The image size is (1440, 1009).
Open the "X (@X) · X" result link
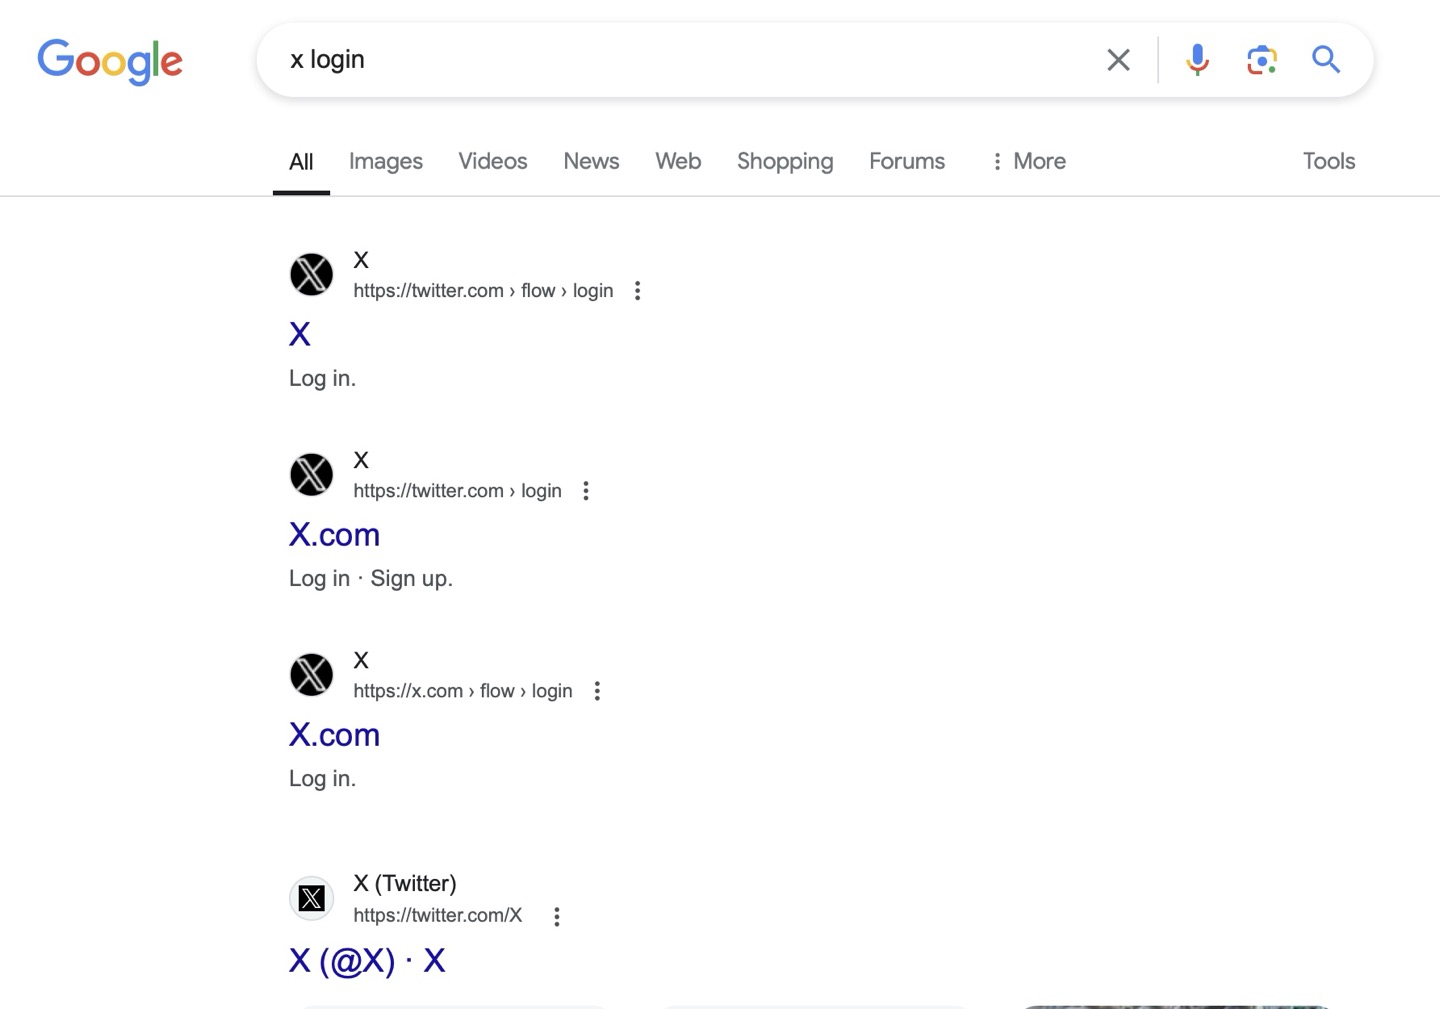pyautogui.click(x=367, y=961)
